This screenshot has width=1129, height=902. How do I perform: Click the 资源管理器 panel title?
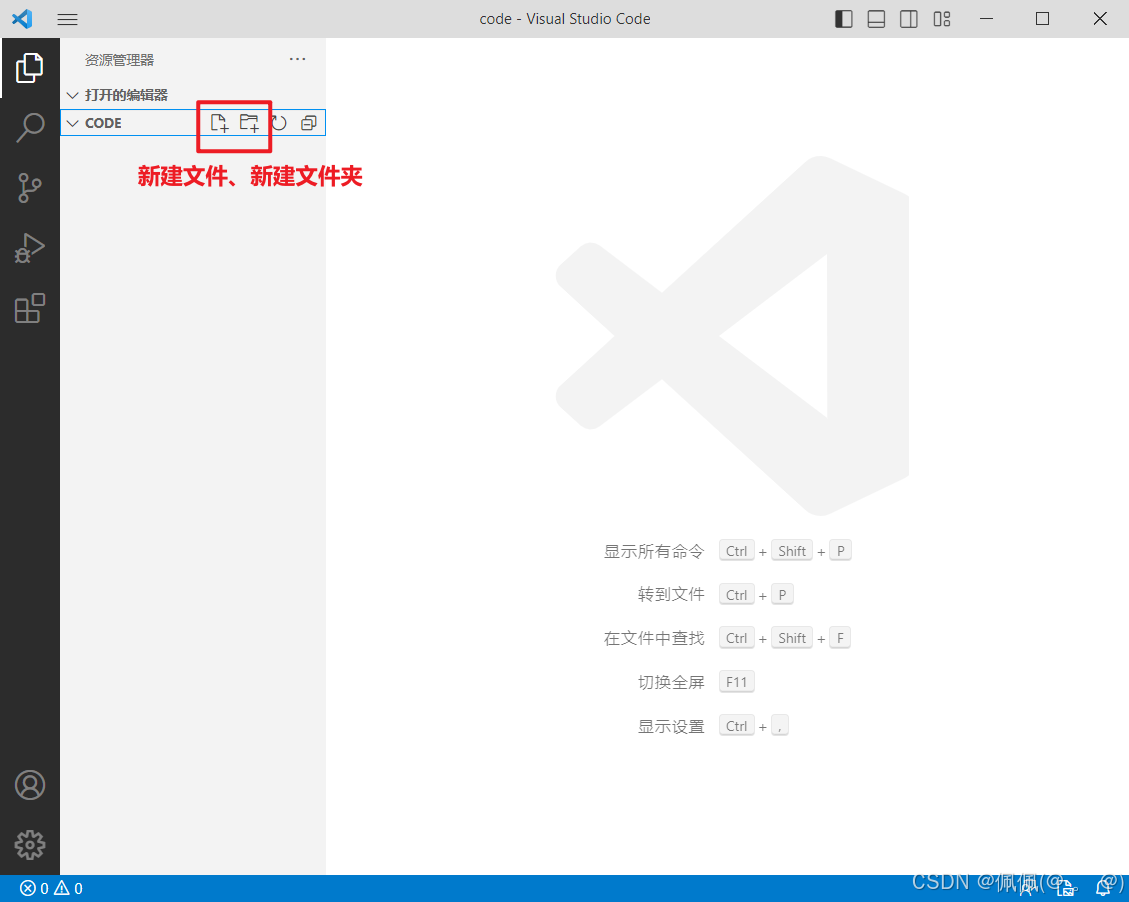coord(120,60)
